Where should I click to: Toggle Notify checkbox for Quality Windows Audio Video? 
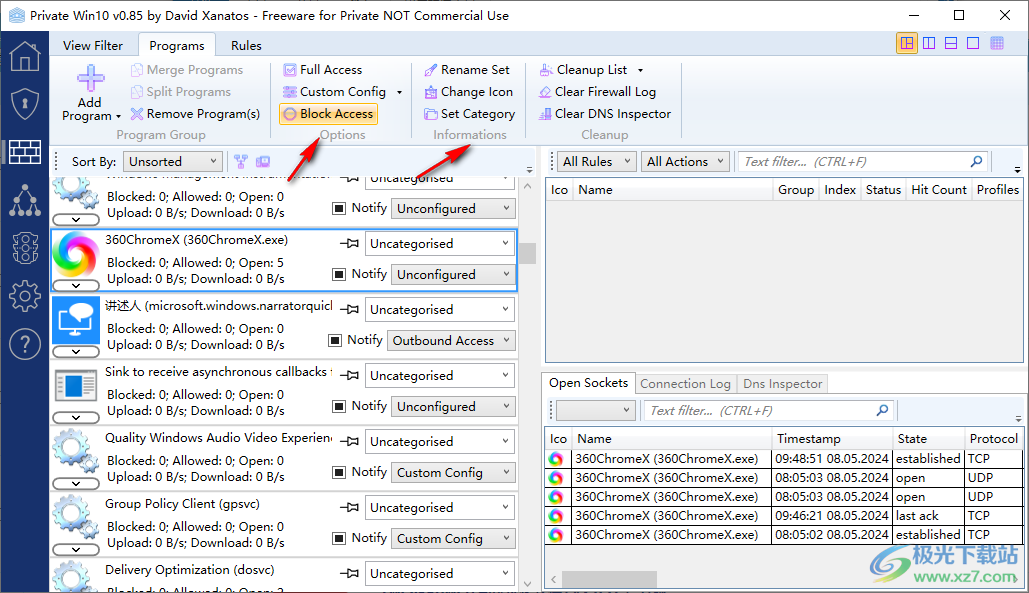(339, 472)
